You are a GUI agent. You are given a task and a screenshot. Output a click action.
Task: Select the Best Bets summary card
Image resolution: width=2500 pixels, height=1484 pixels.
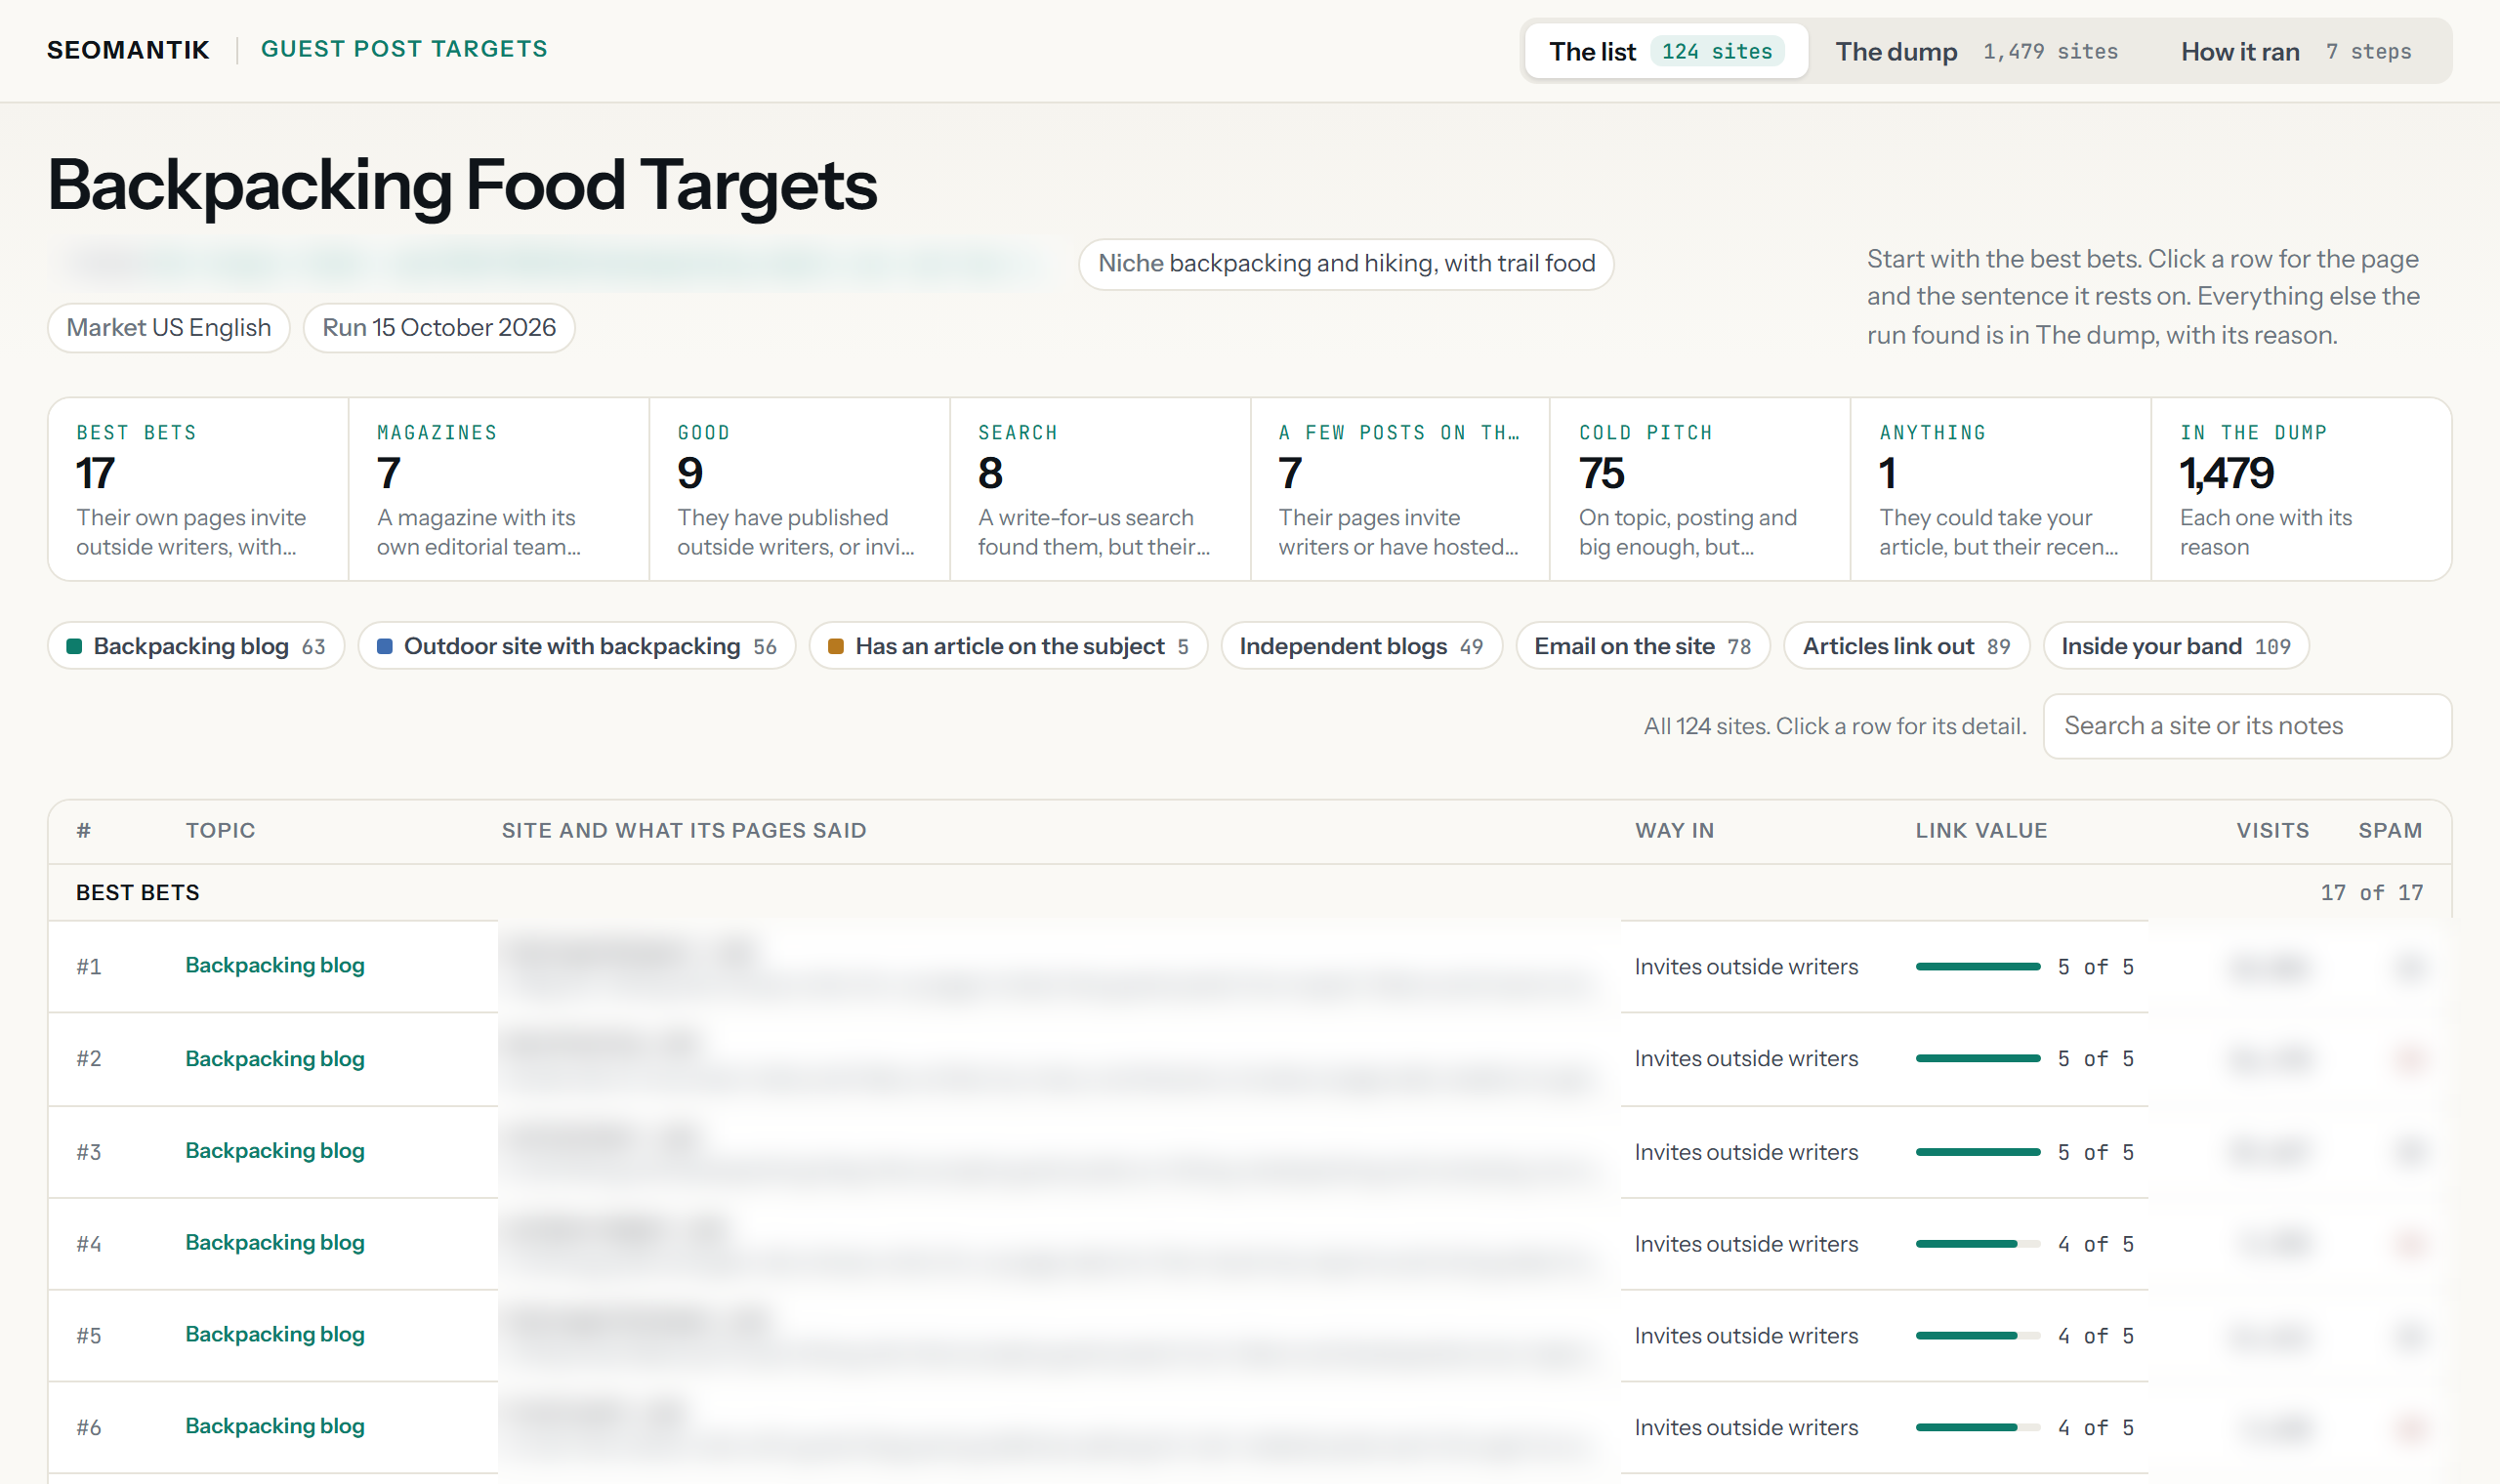pos(198,489)
